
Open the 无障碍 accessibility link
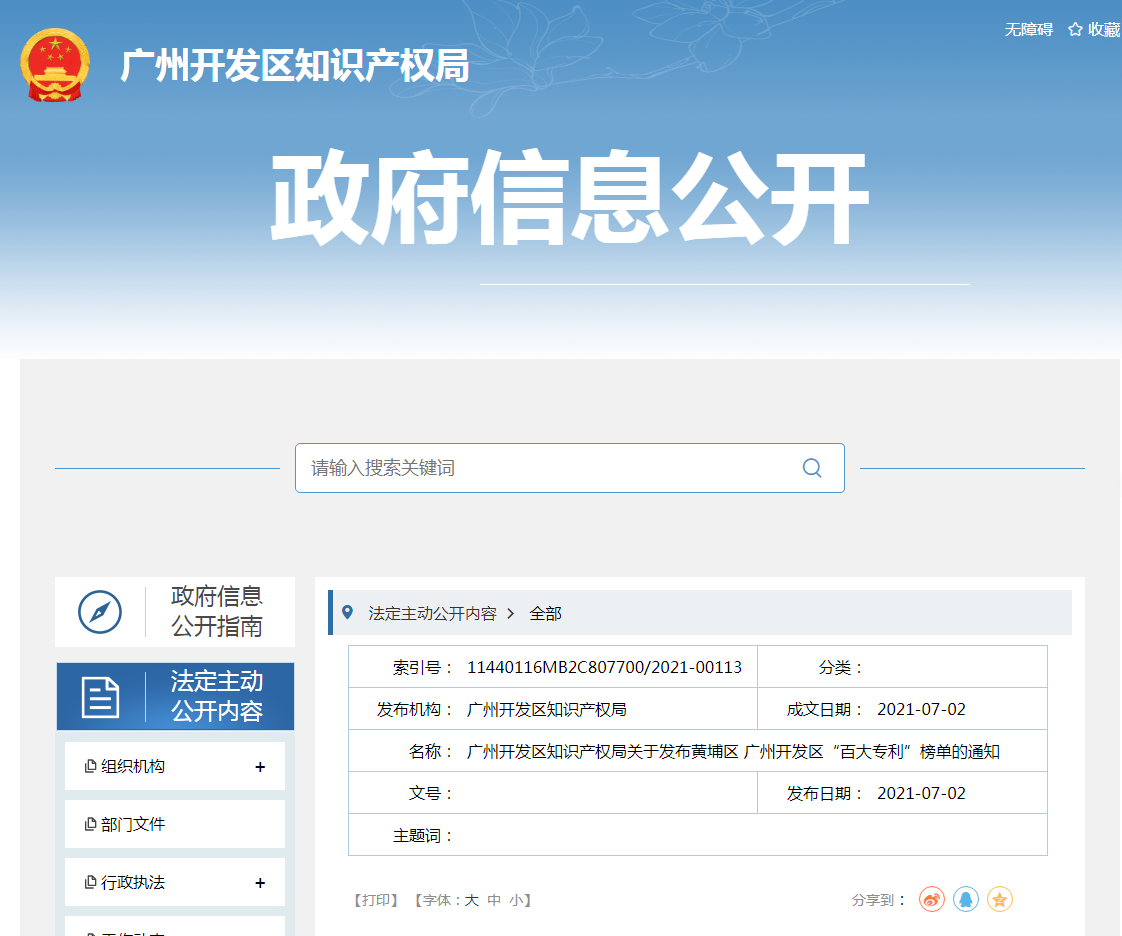click(1028, 29)
